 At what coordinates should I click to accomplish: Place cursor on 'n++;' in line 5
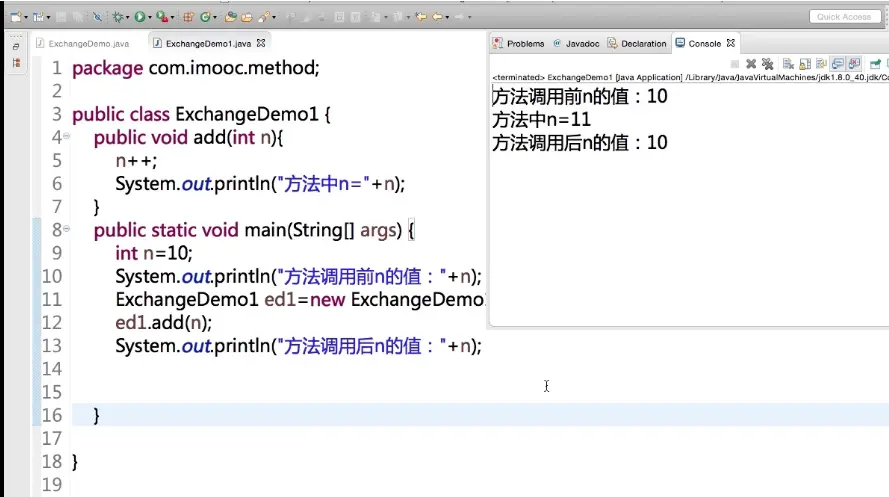(136, 161)
